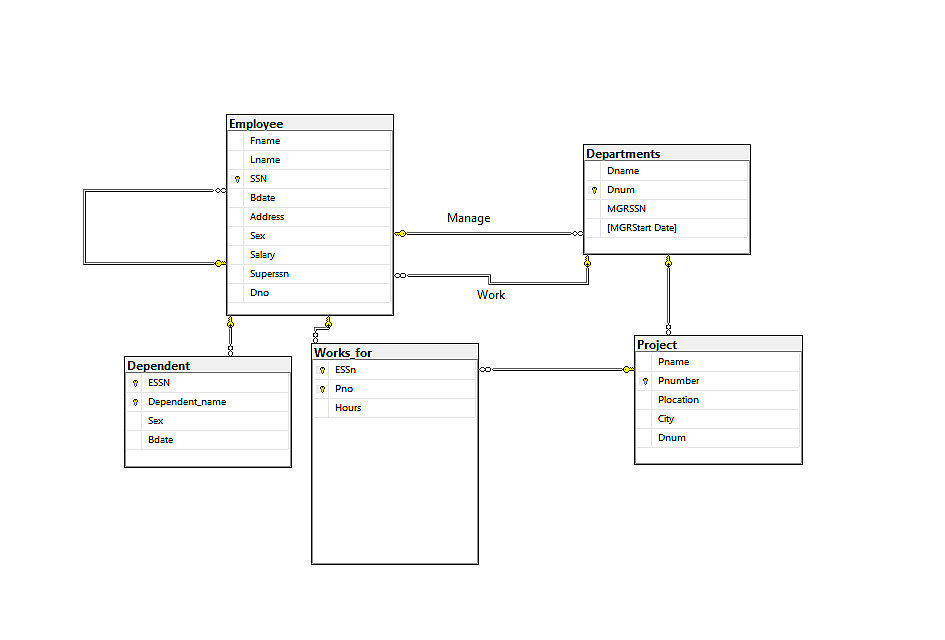Click the Dnum column in Departments
The height and width of the screenshot is (640, 945).
pyautogui.click(x=667, y=190)
